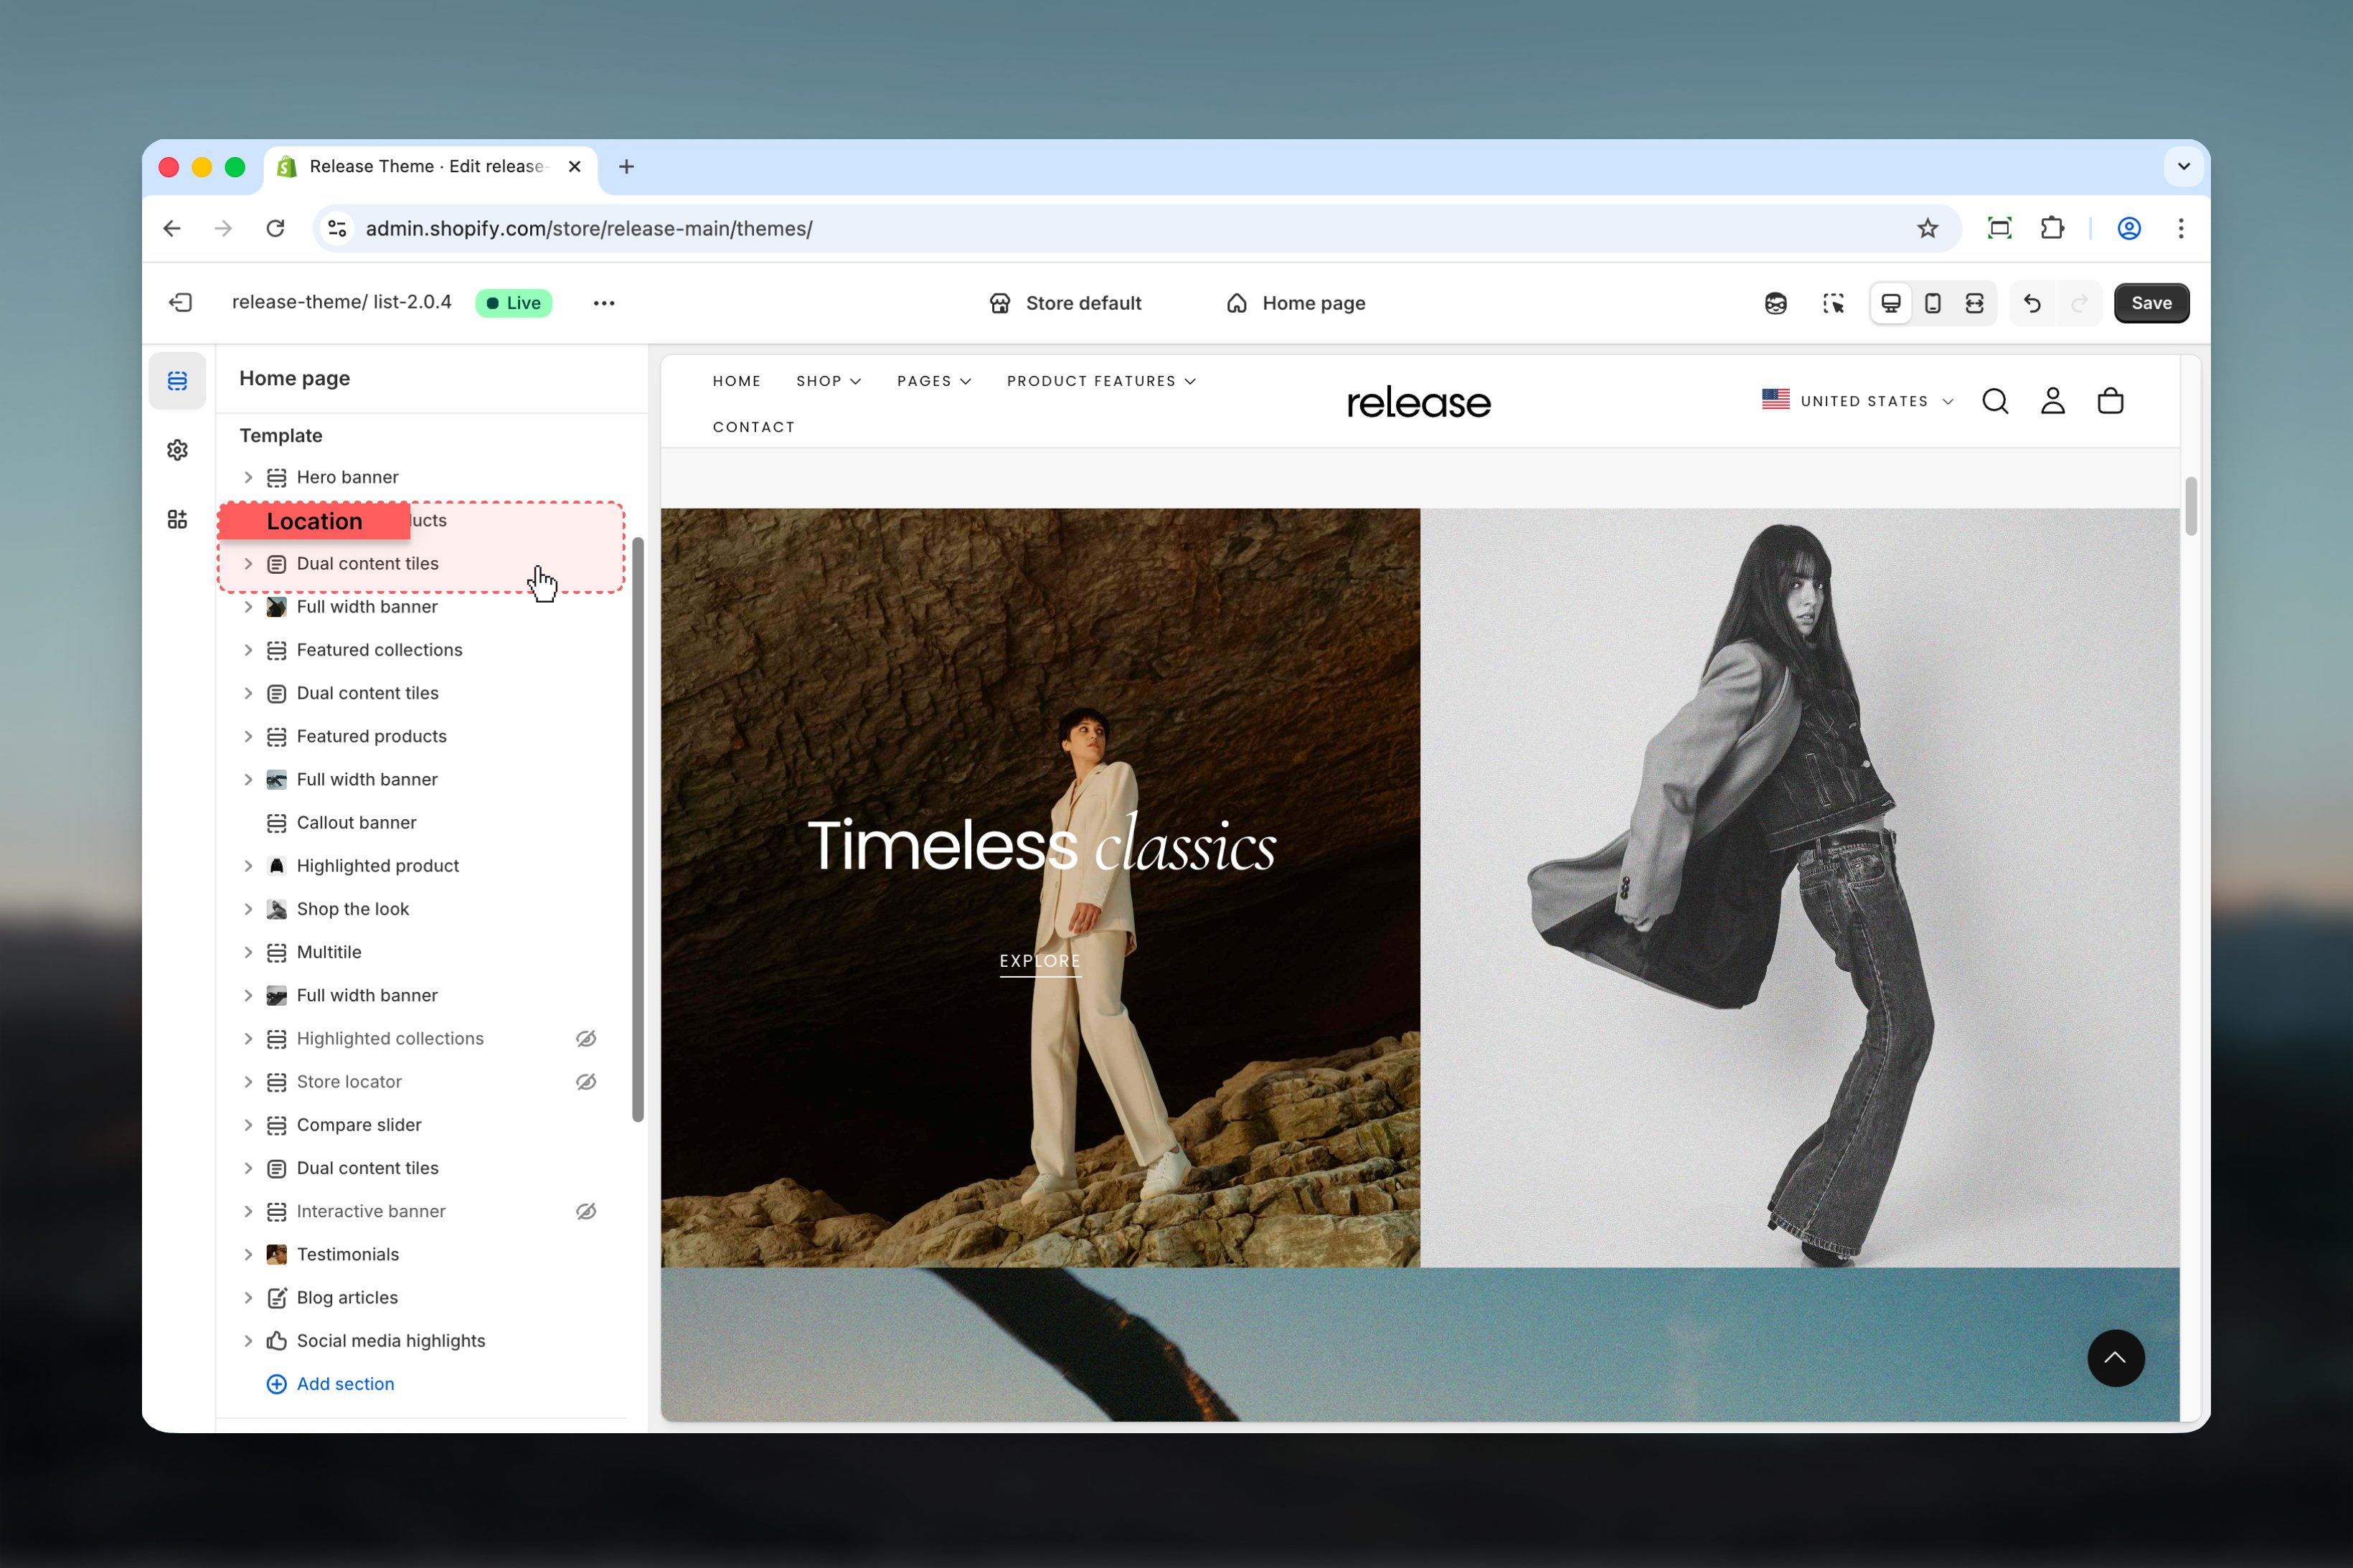Expand the Compare slider section
Image resolution: width=2353 pixels, height=1568 pixels.
(x=248, y=1125)
